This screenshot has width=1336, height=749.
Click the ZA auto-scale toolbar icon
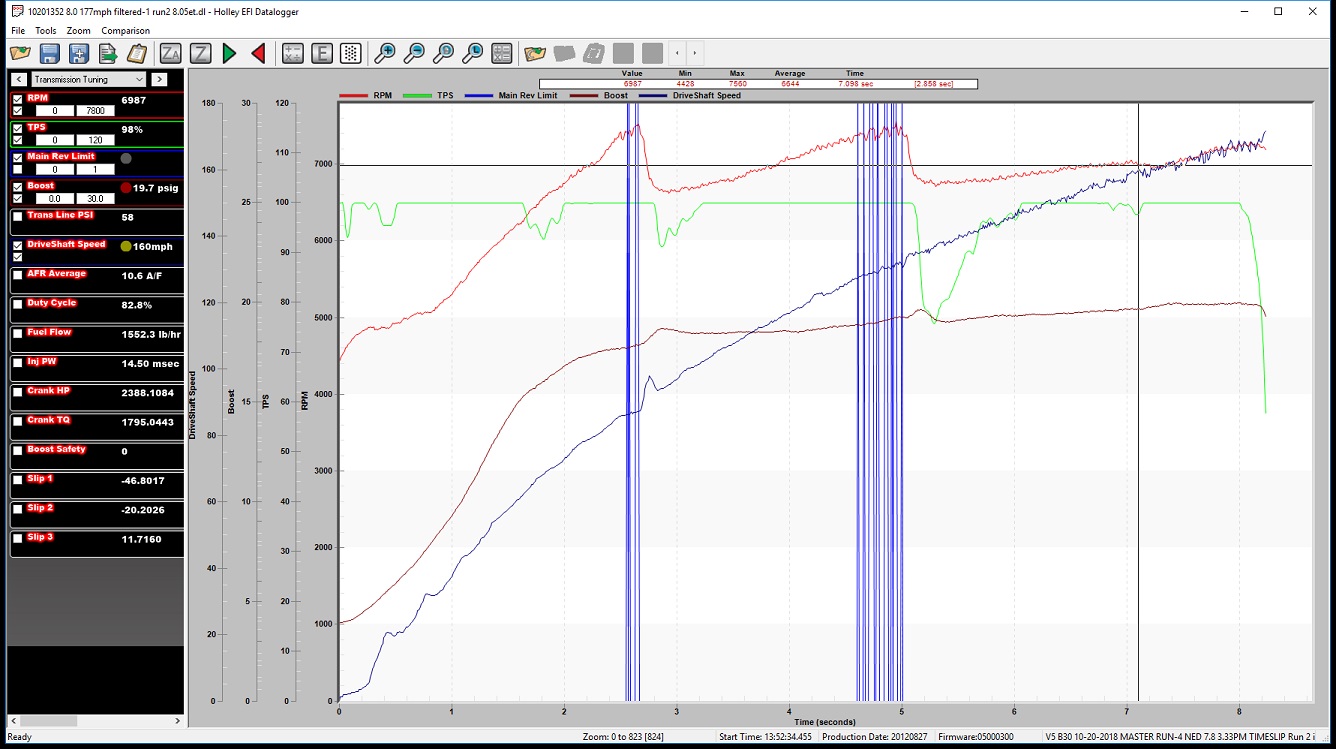pos(171,53)
